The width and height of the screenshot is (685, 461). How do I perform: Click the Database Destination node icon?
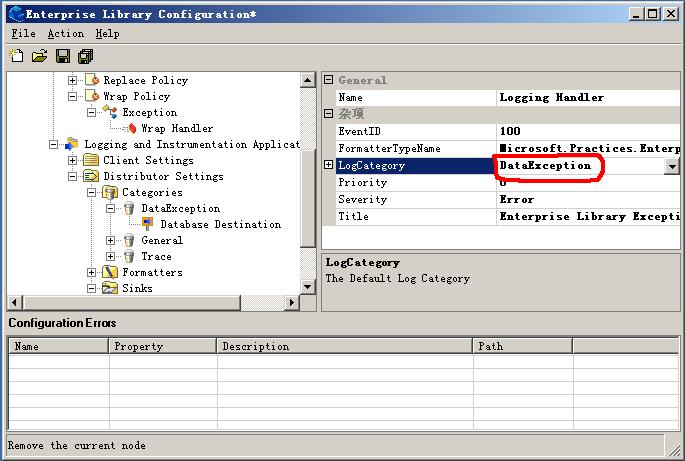[148, 224]
